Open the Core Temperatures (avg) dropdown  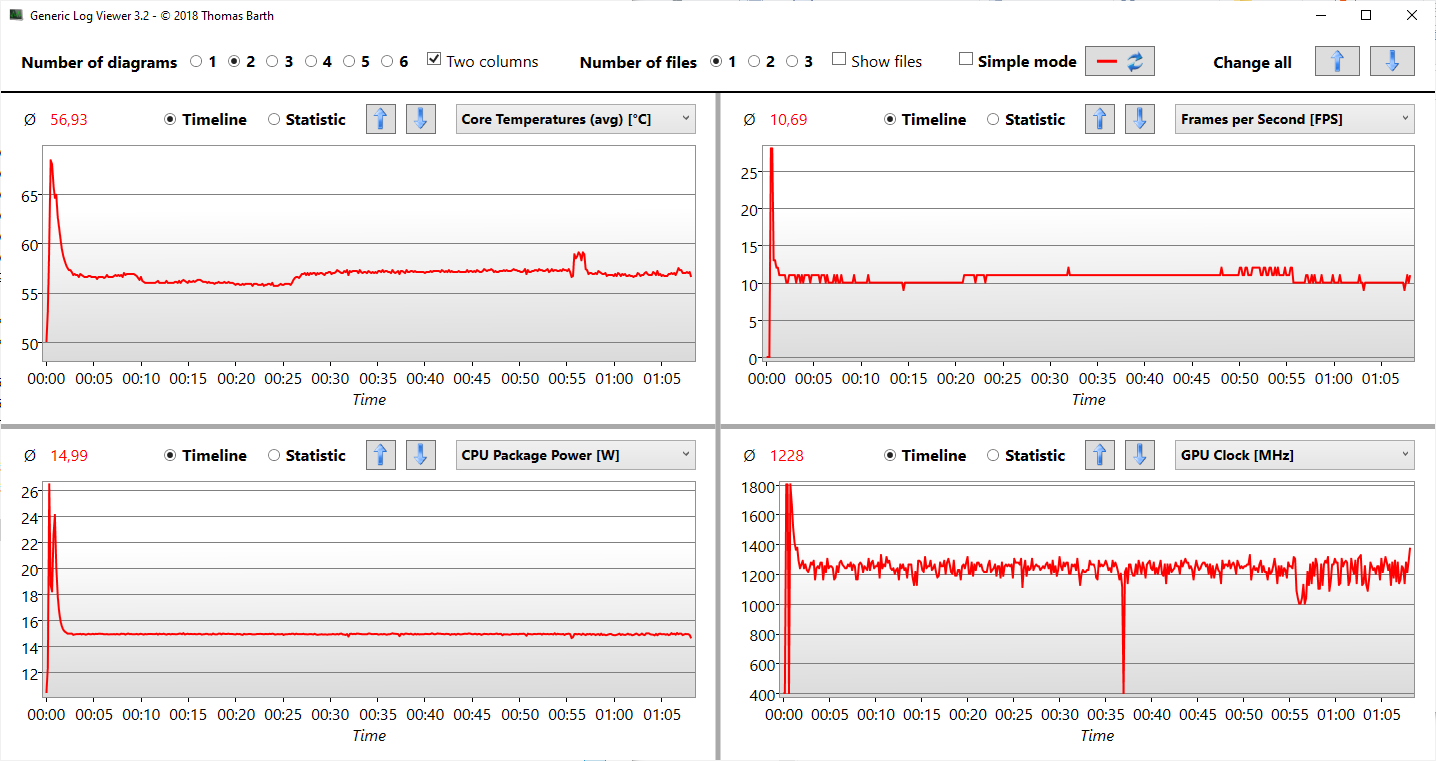tap(575, 119)
